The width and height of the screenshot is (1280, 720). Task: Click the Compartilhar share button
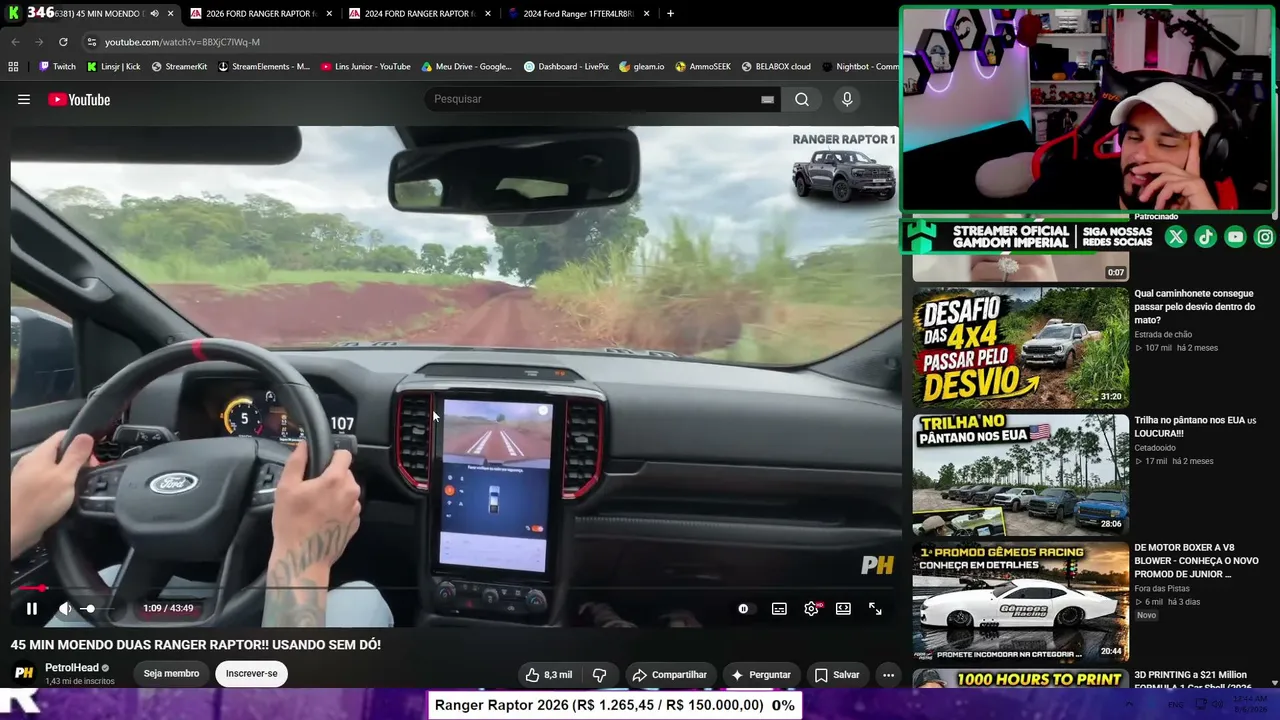[x=669, y=675]
